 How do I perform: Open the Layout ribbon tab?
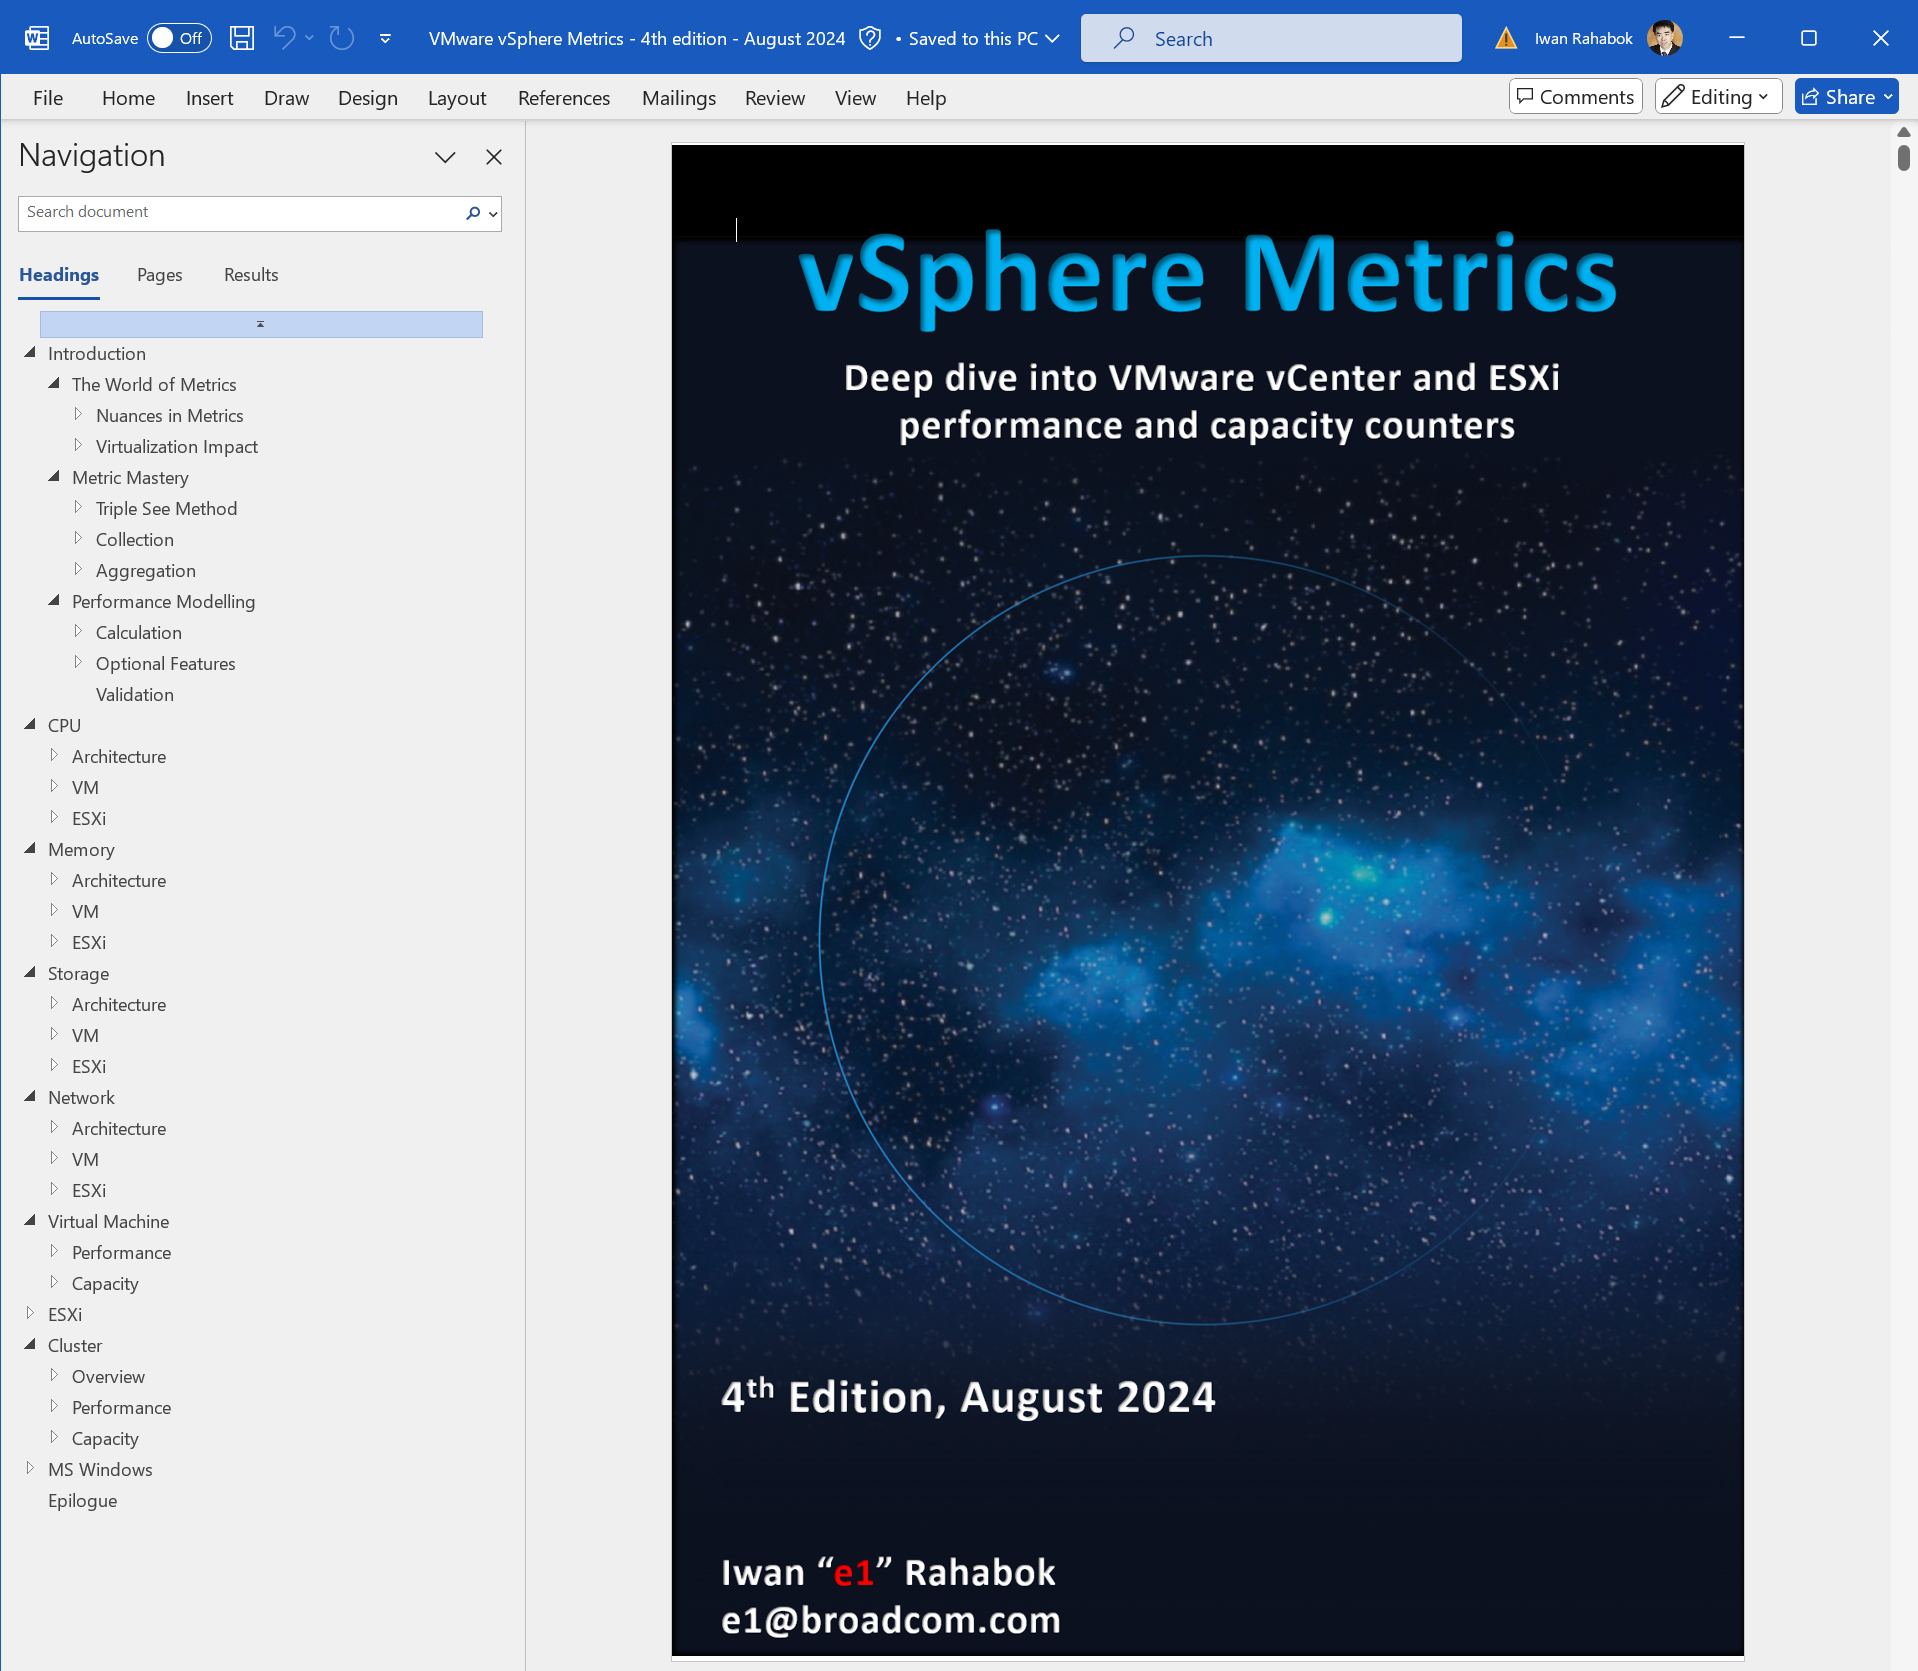(x=457, y=98)
